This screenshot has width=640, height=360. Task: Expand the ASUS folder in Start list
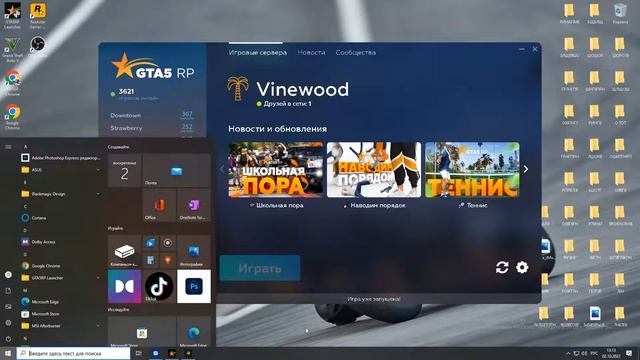[x=60, y=169]
